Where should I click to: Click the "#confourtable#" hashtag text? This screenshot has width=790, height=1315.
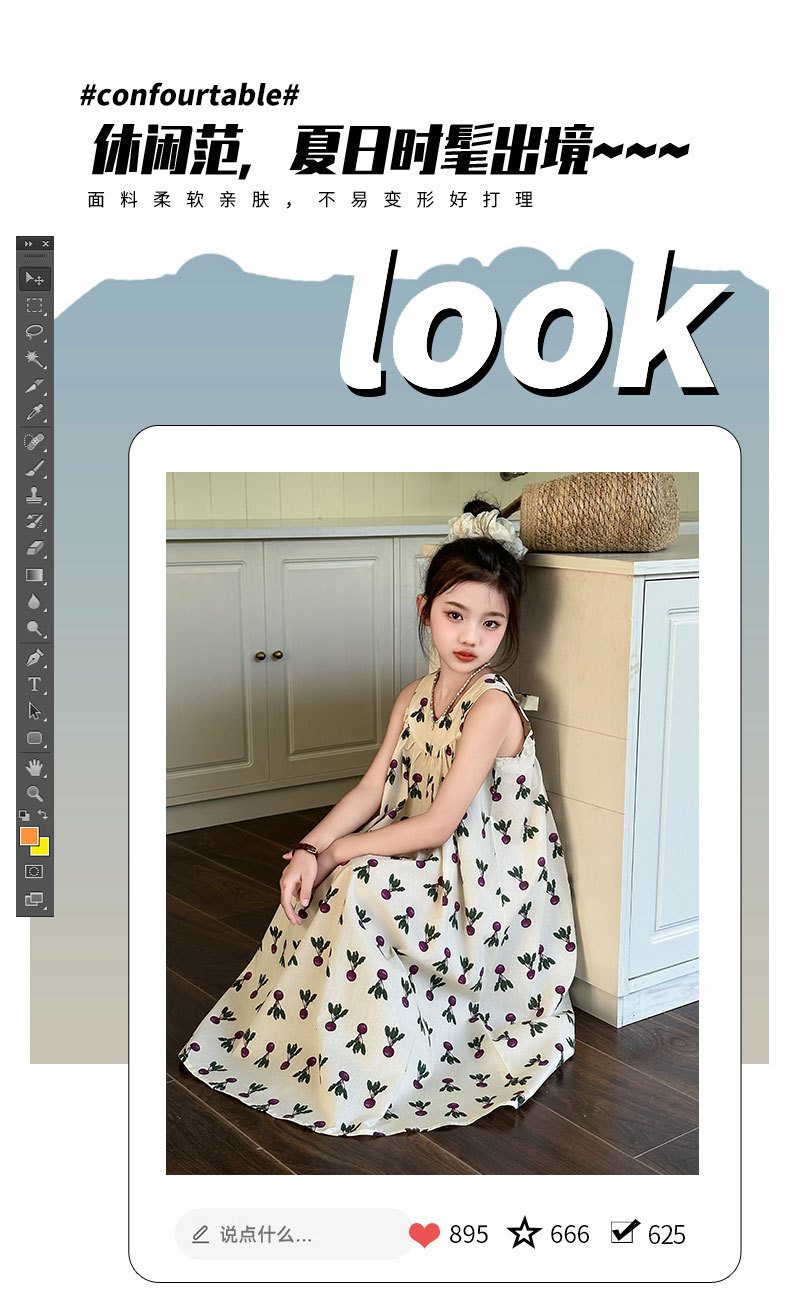(x=189, y=96)
